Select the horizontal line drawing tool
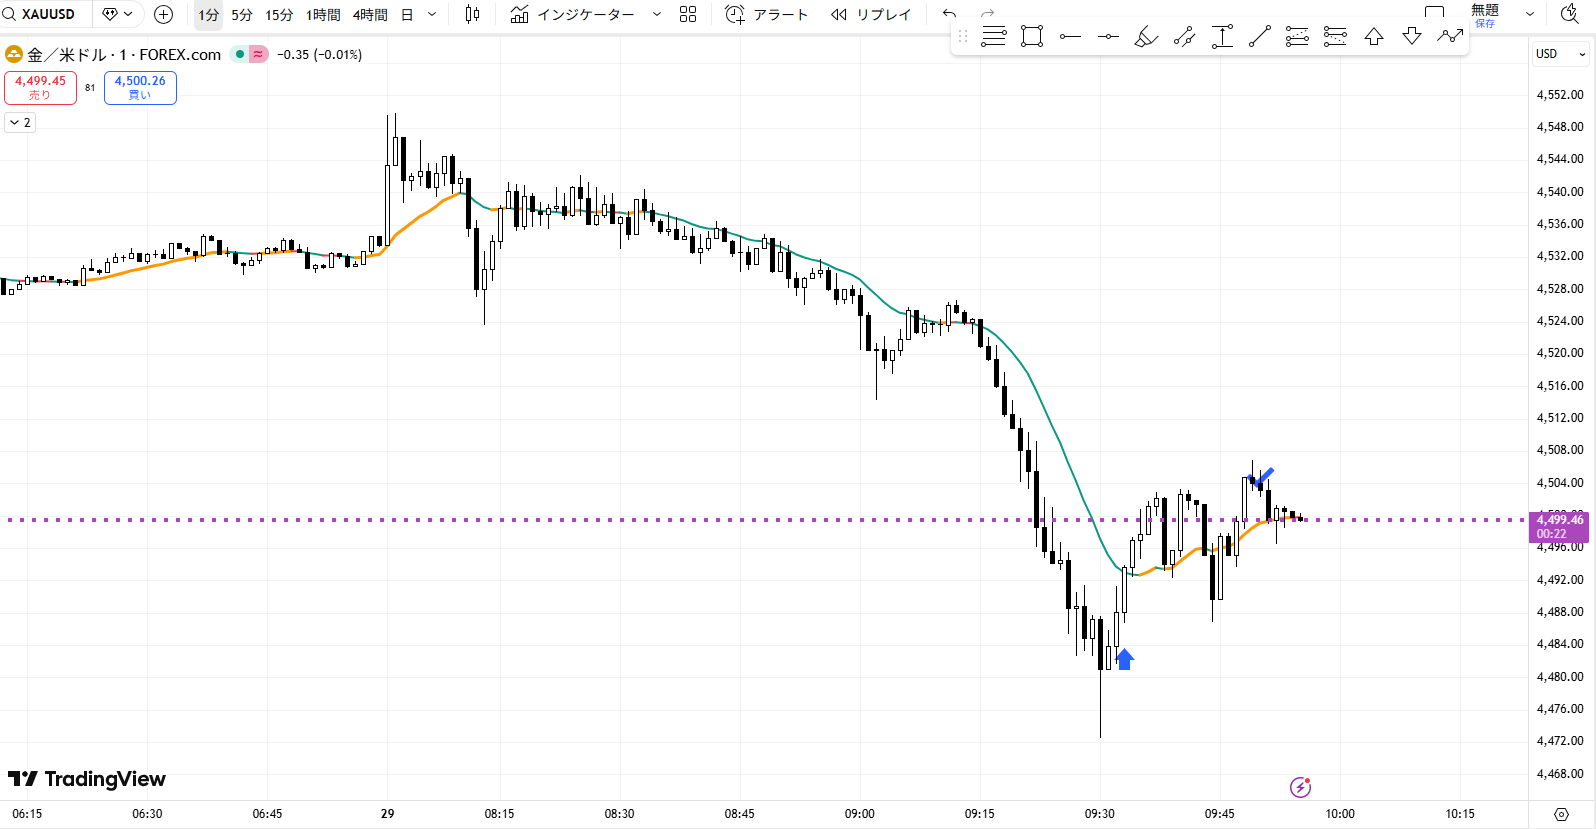This screenshot has width=1596, height=829. pos(1070,37)
